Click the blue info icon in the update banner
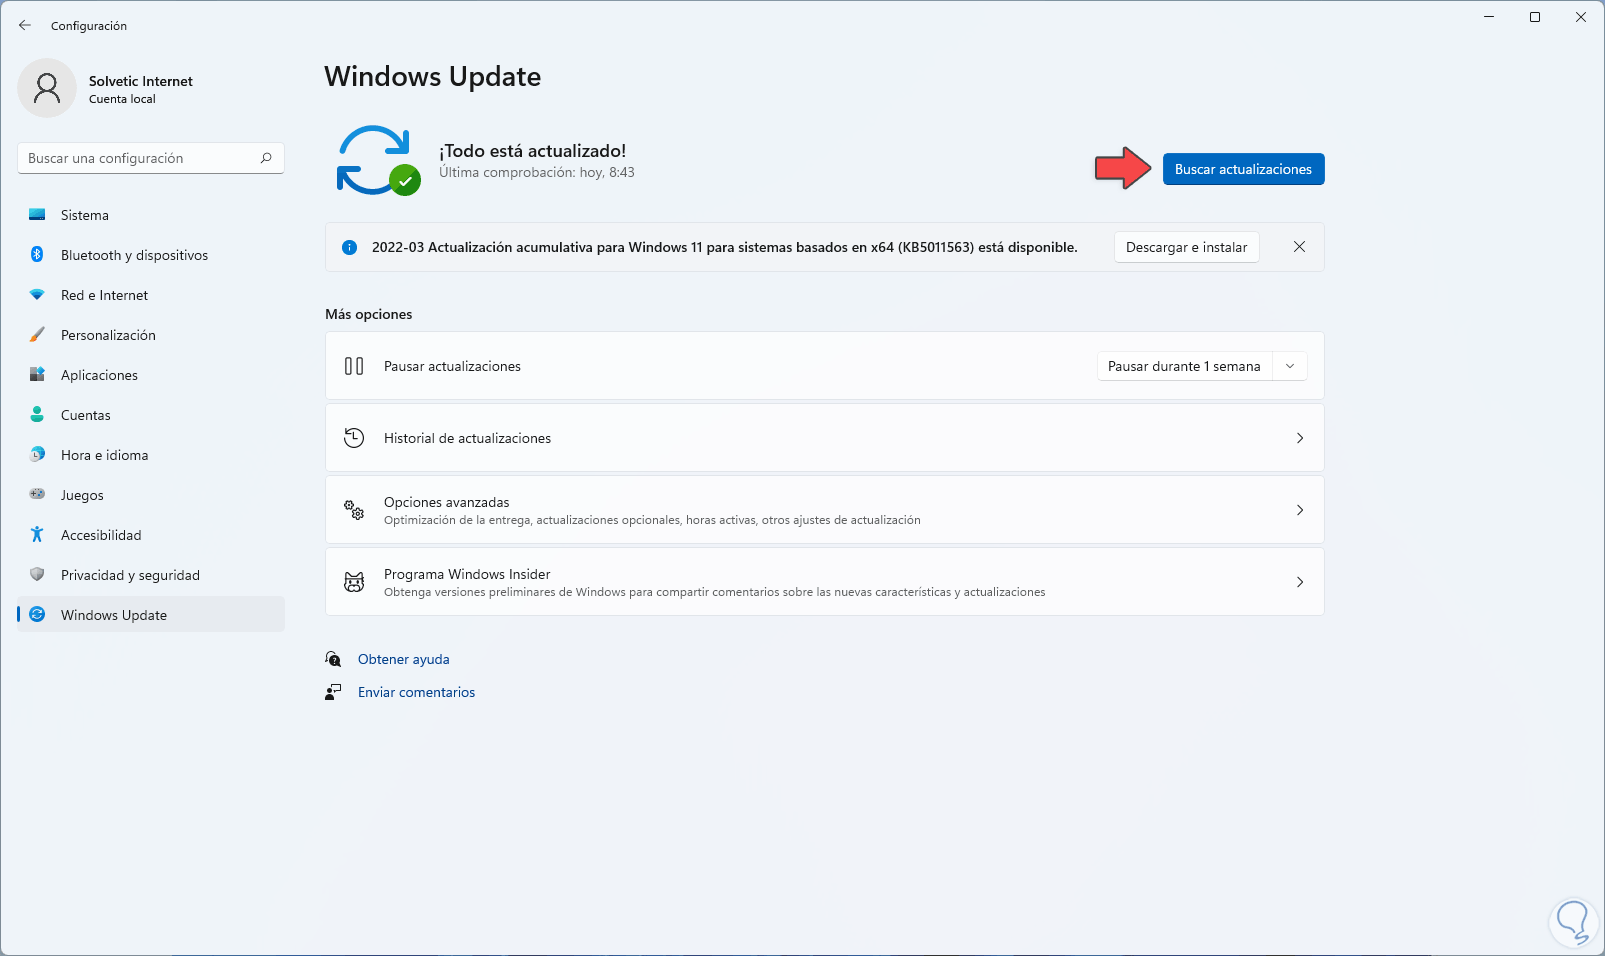 coord(349,247)
